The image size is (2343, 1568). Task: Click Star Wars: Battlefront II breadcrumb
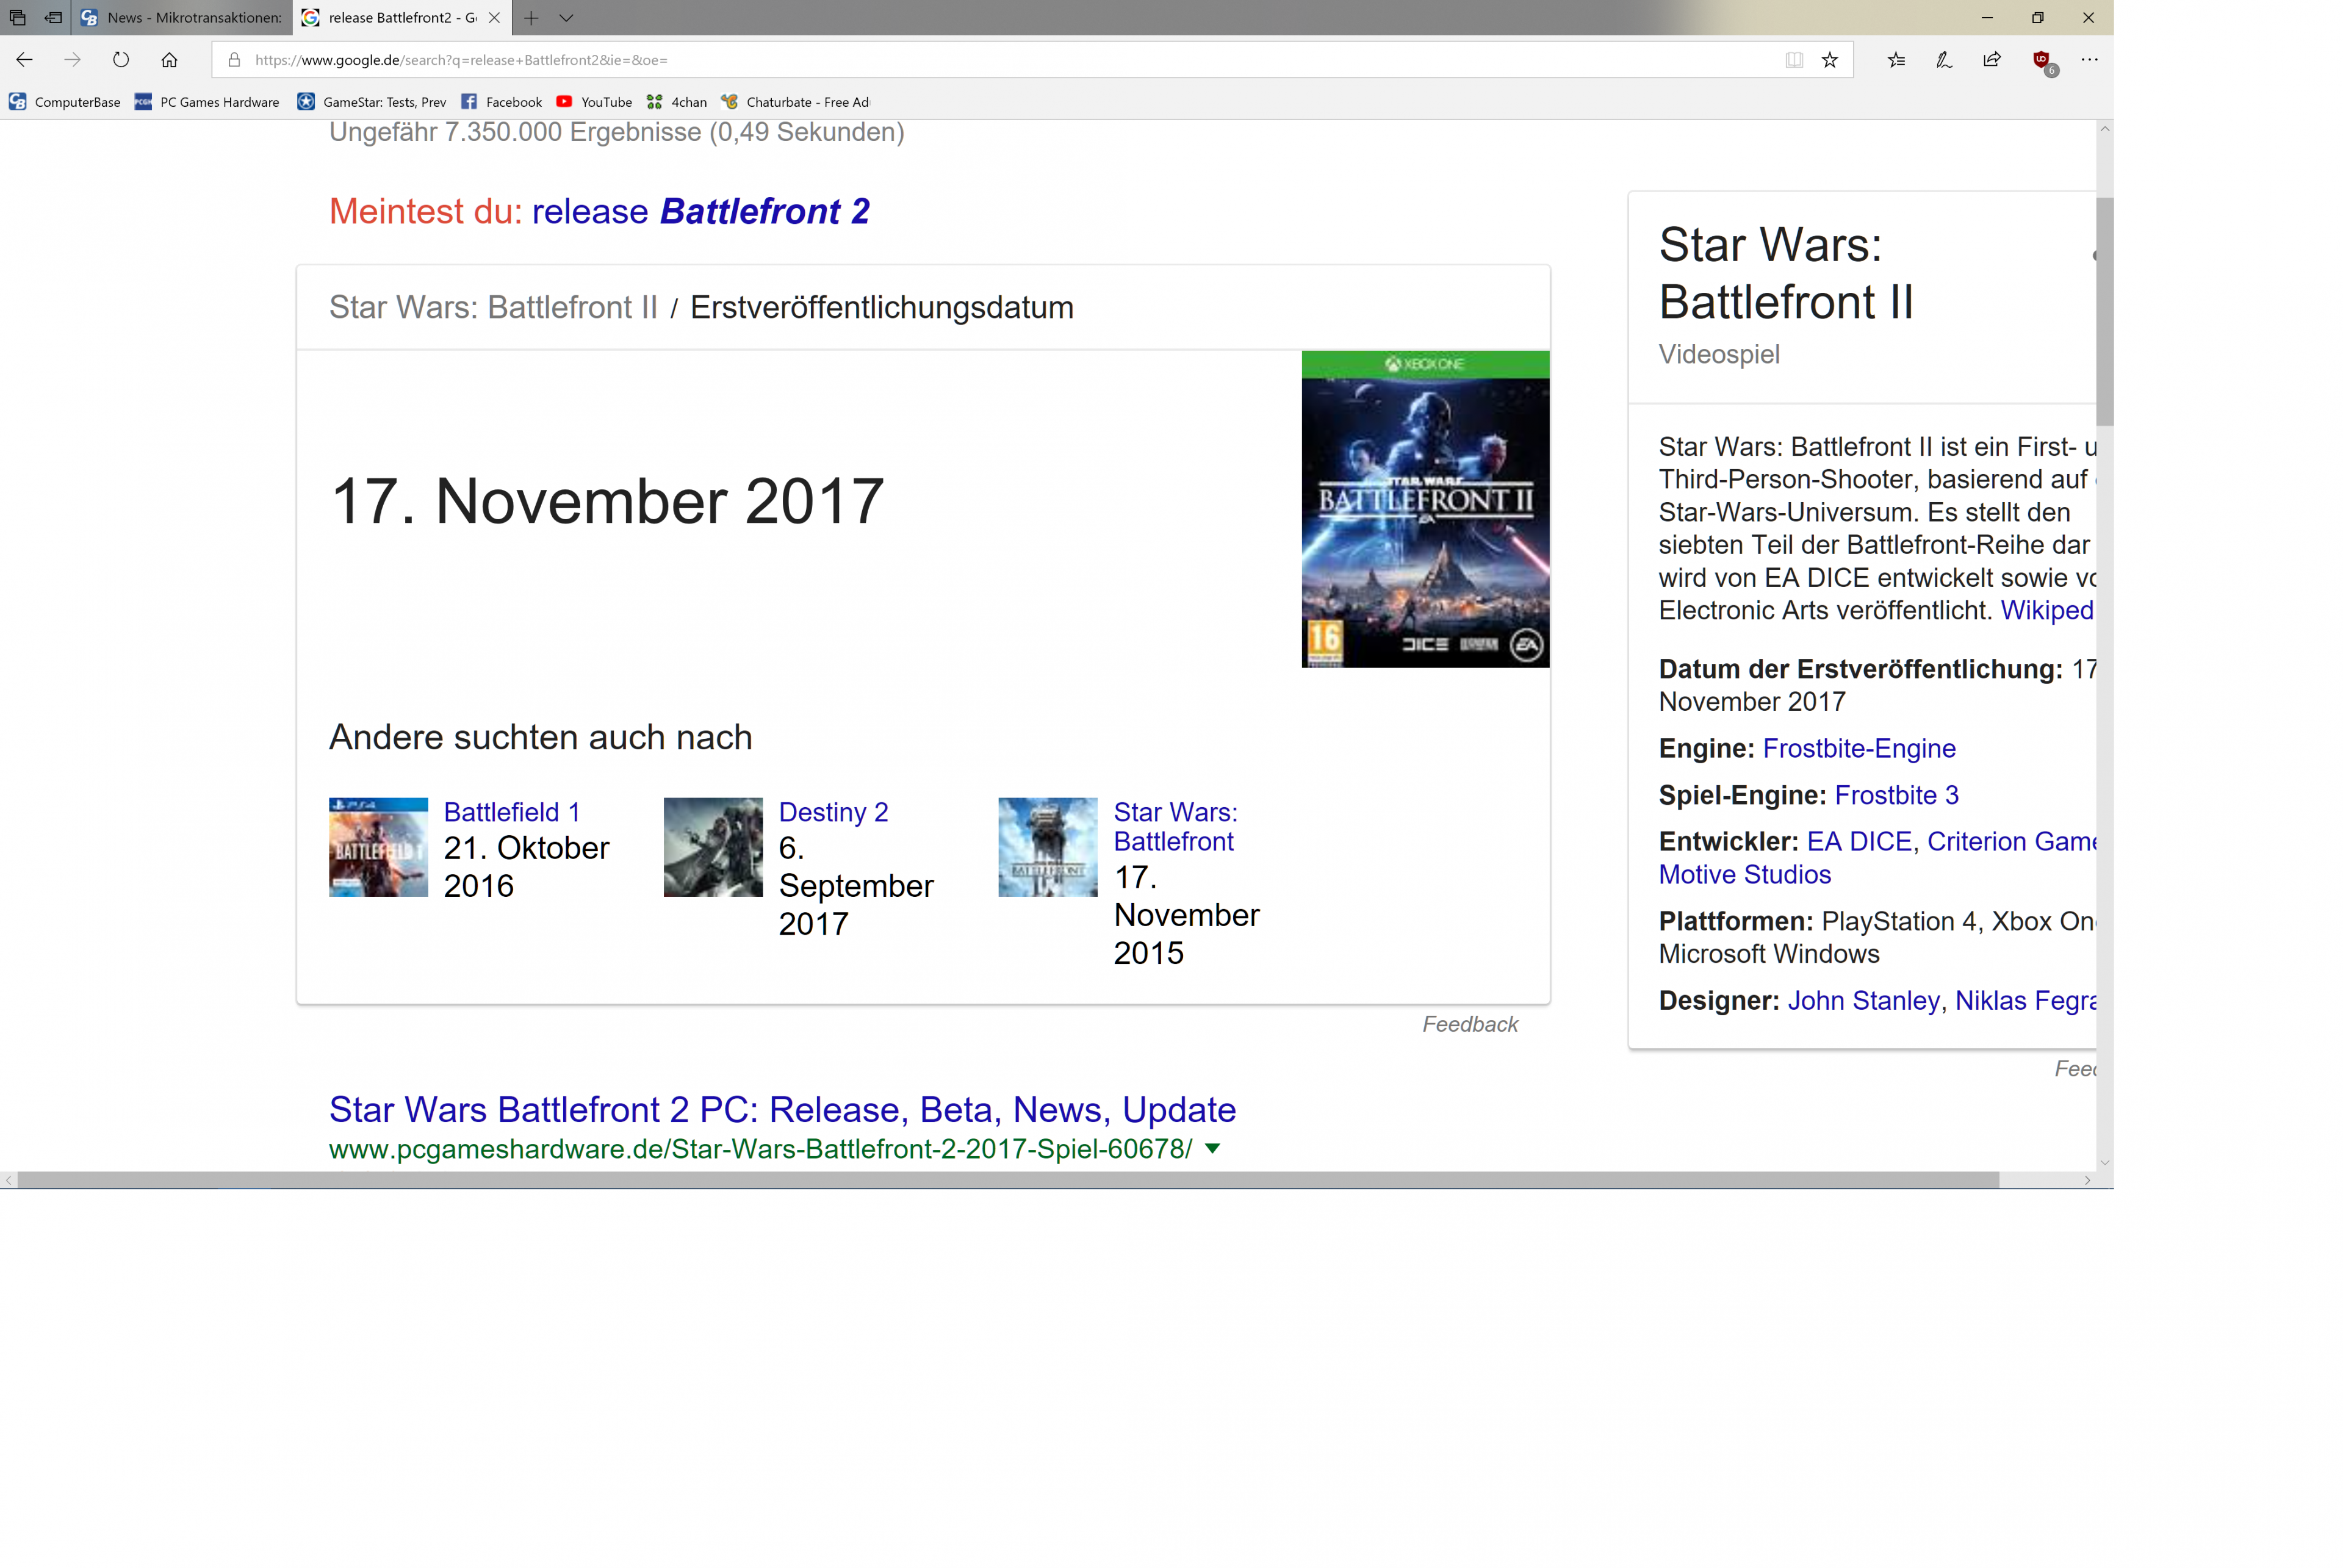point(493,307)
